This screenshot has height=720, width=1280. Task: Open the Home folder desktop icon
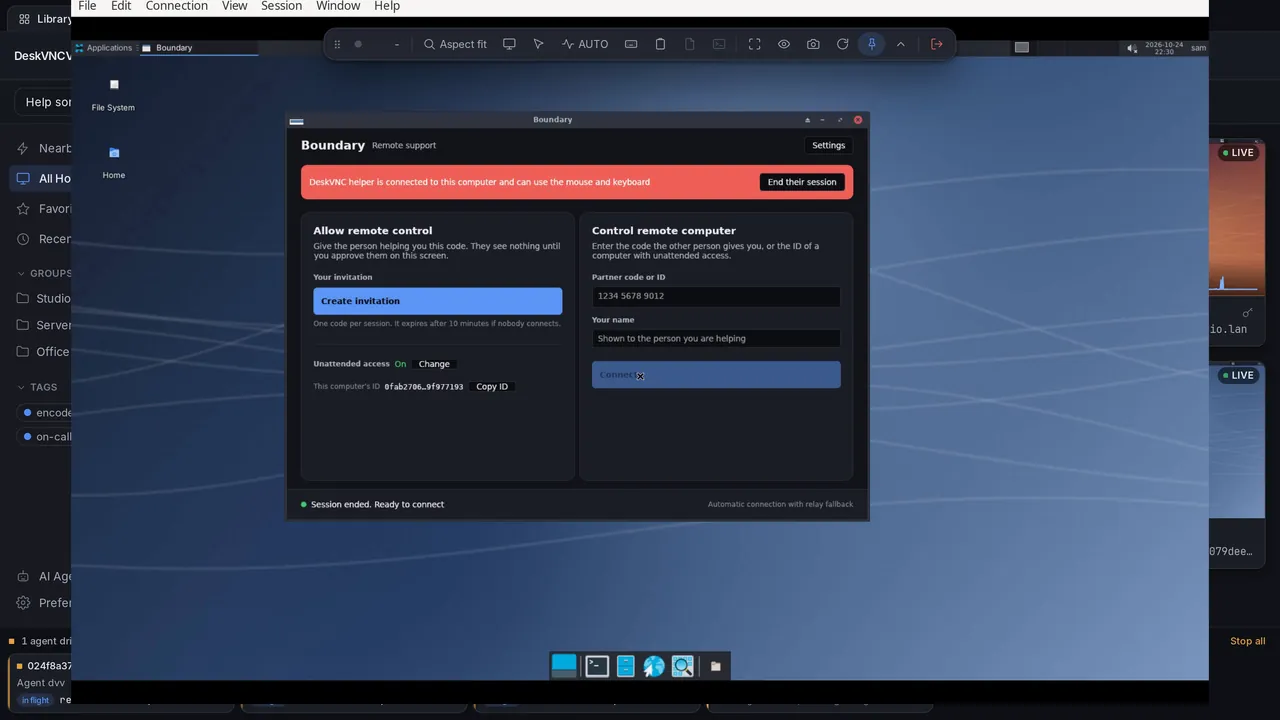click(x=114, y=162)
